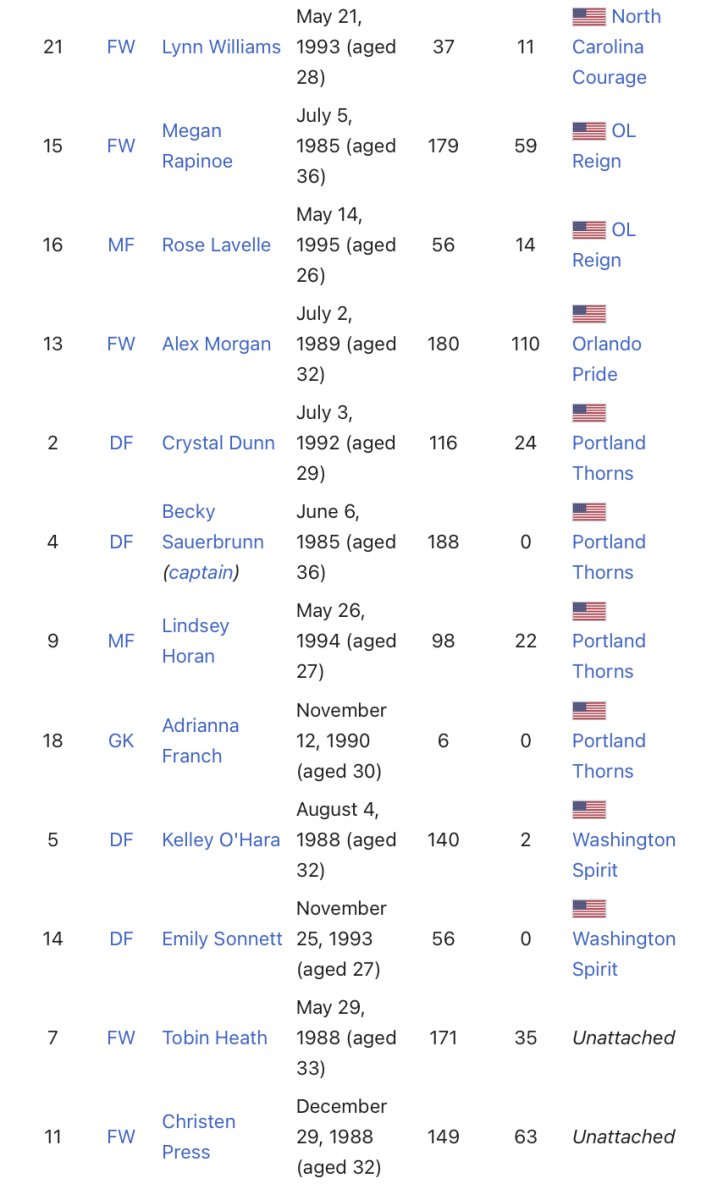701x1200 pixels.
Task: Click the US flag in Kelley O'Hara's row
Action: [x=589, y=810]
